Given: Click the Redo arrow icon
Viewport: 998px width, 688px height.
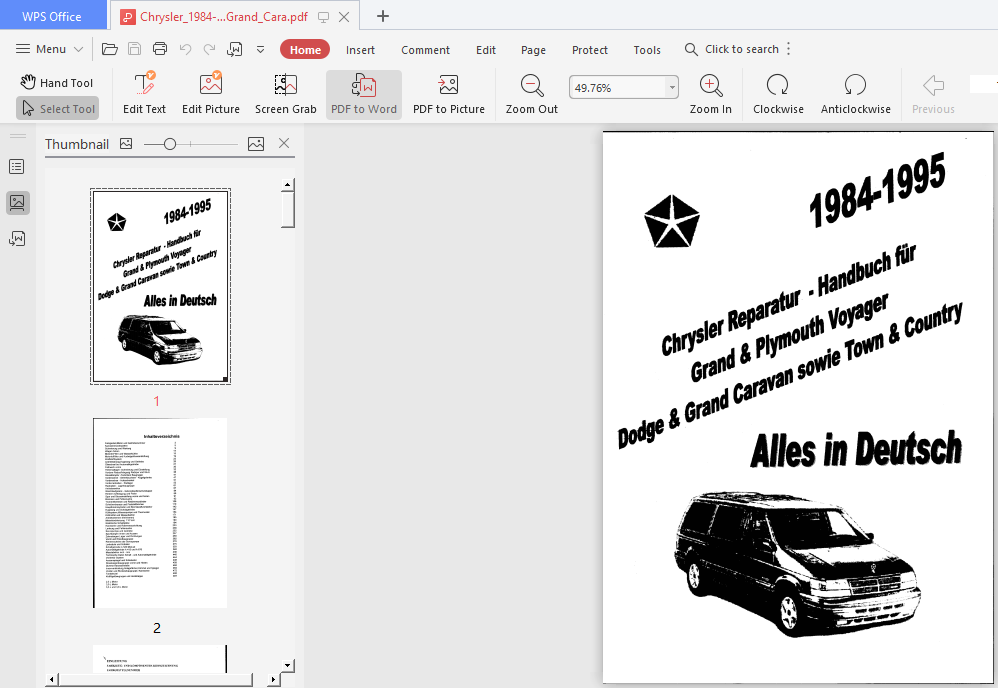Looking at the screenshot, I should (209, 49).
